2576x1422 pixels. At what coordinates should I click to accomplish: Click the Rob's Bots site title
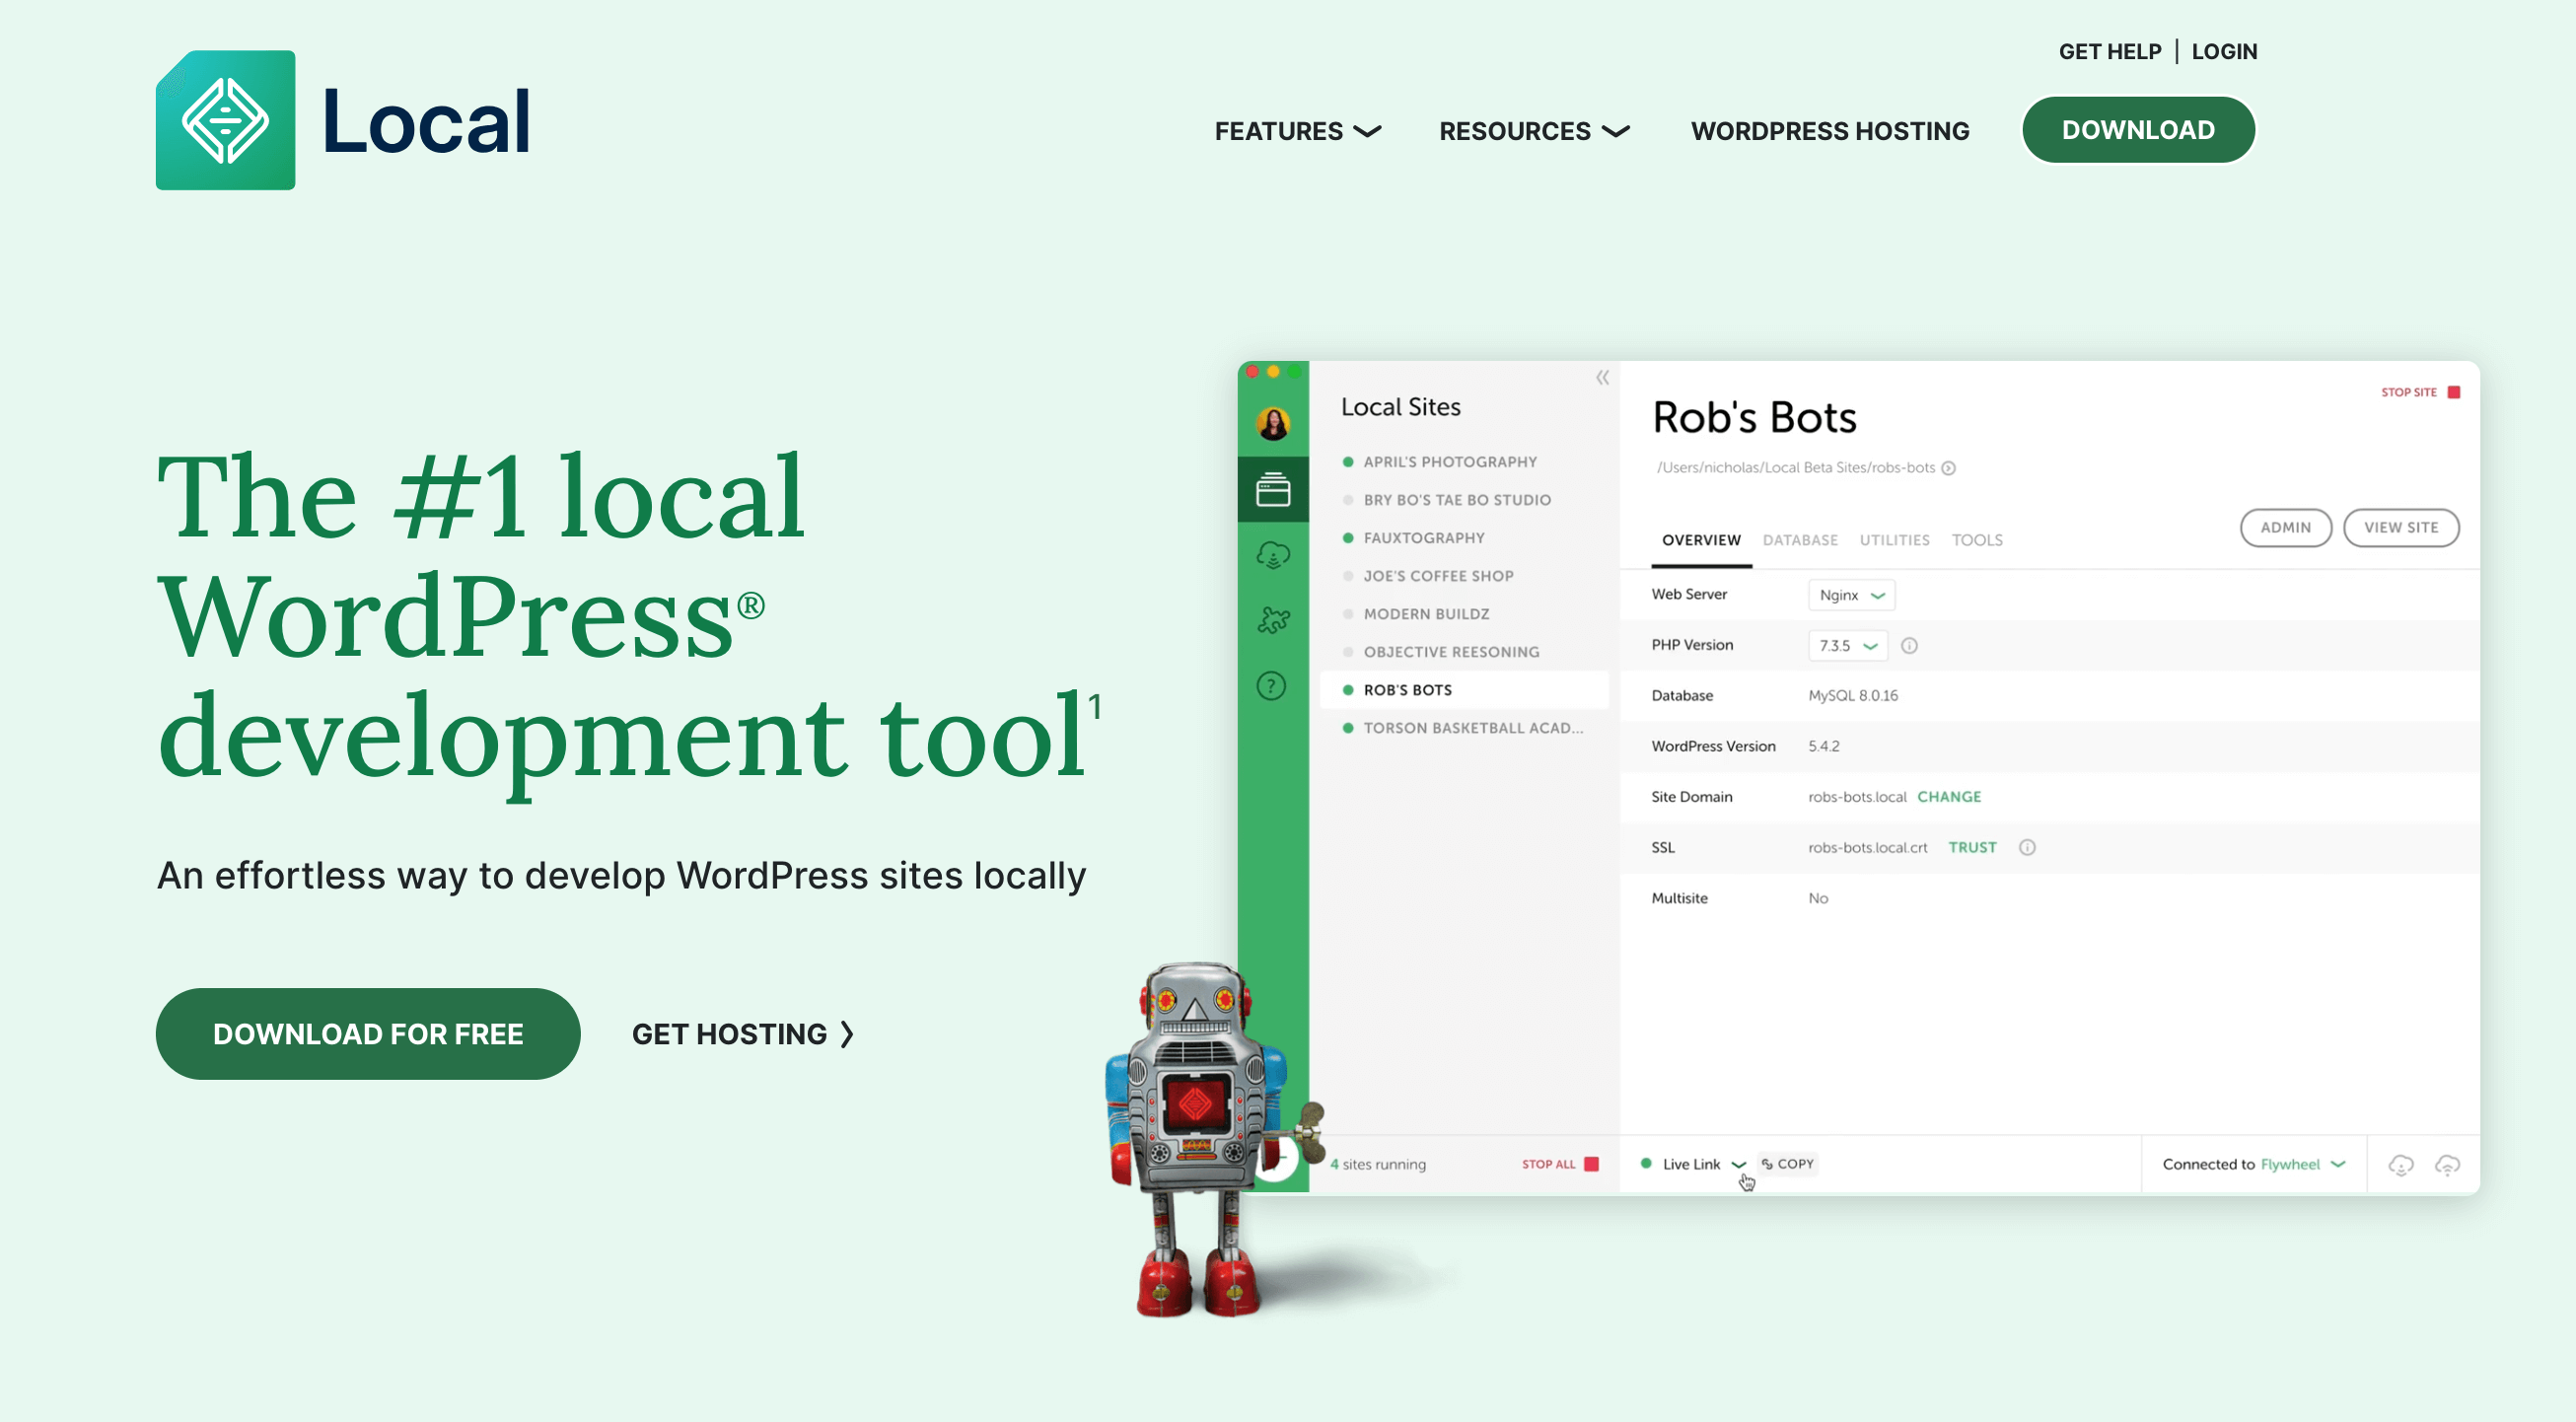[1754, 418]
